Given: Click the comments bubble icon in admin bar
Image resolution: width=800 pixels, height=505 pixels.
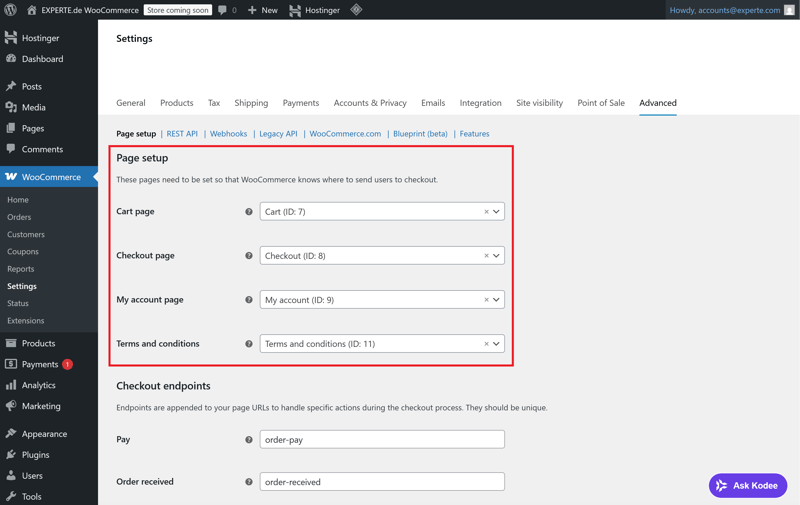Looking at the screenshot, I should [223, 10].
